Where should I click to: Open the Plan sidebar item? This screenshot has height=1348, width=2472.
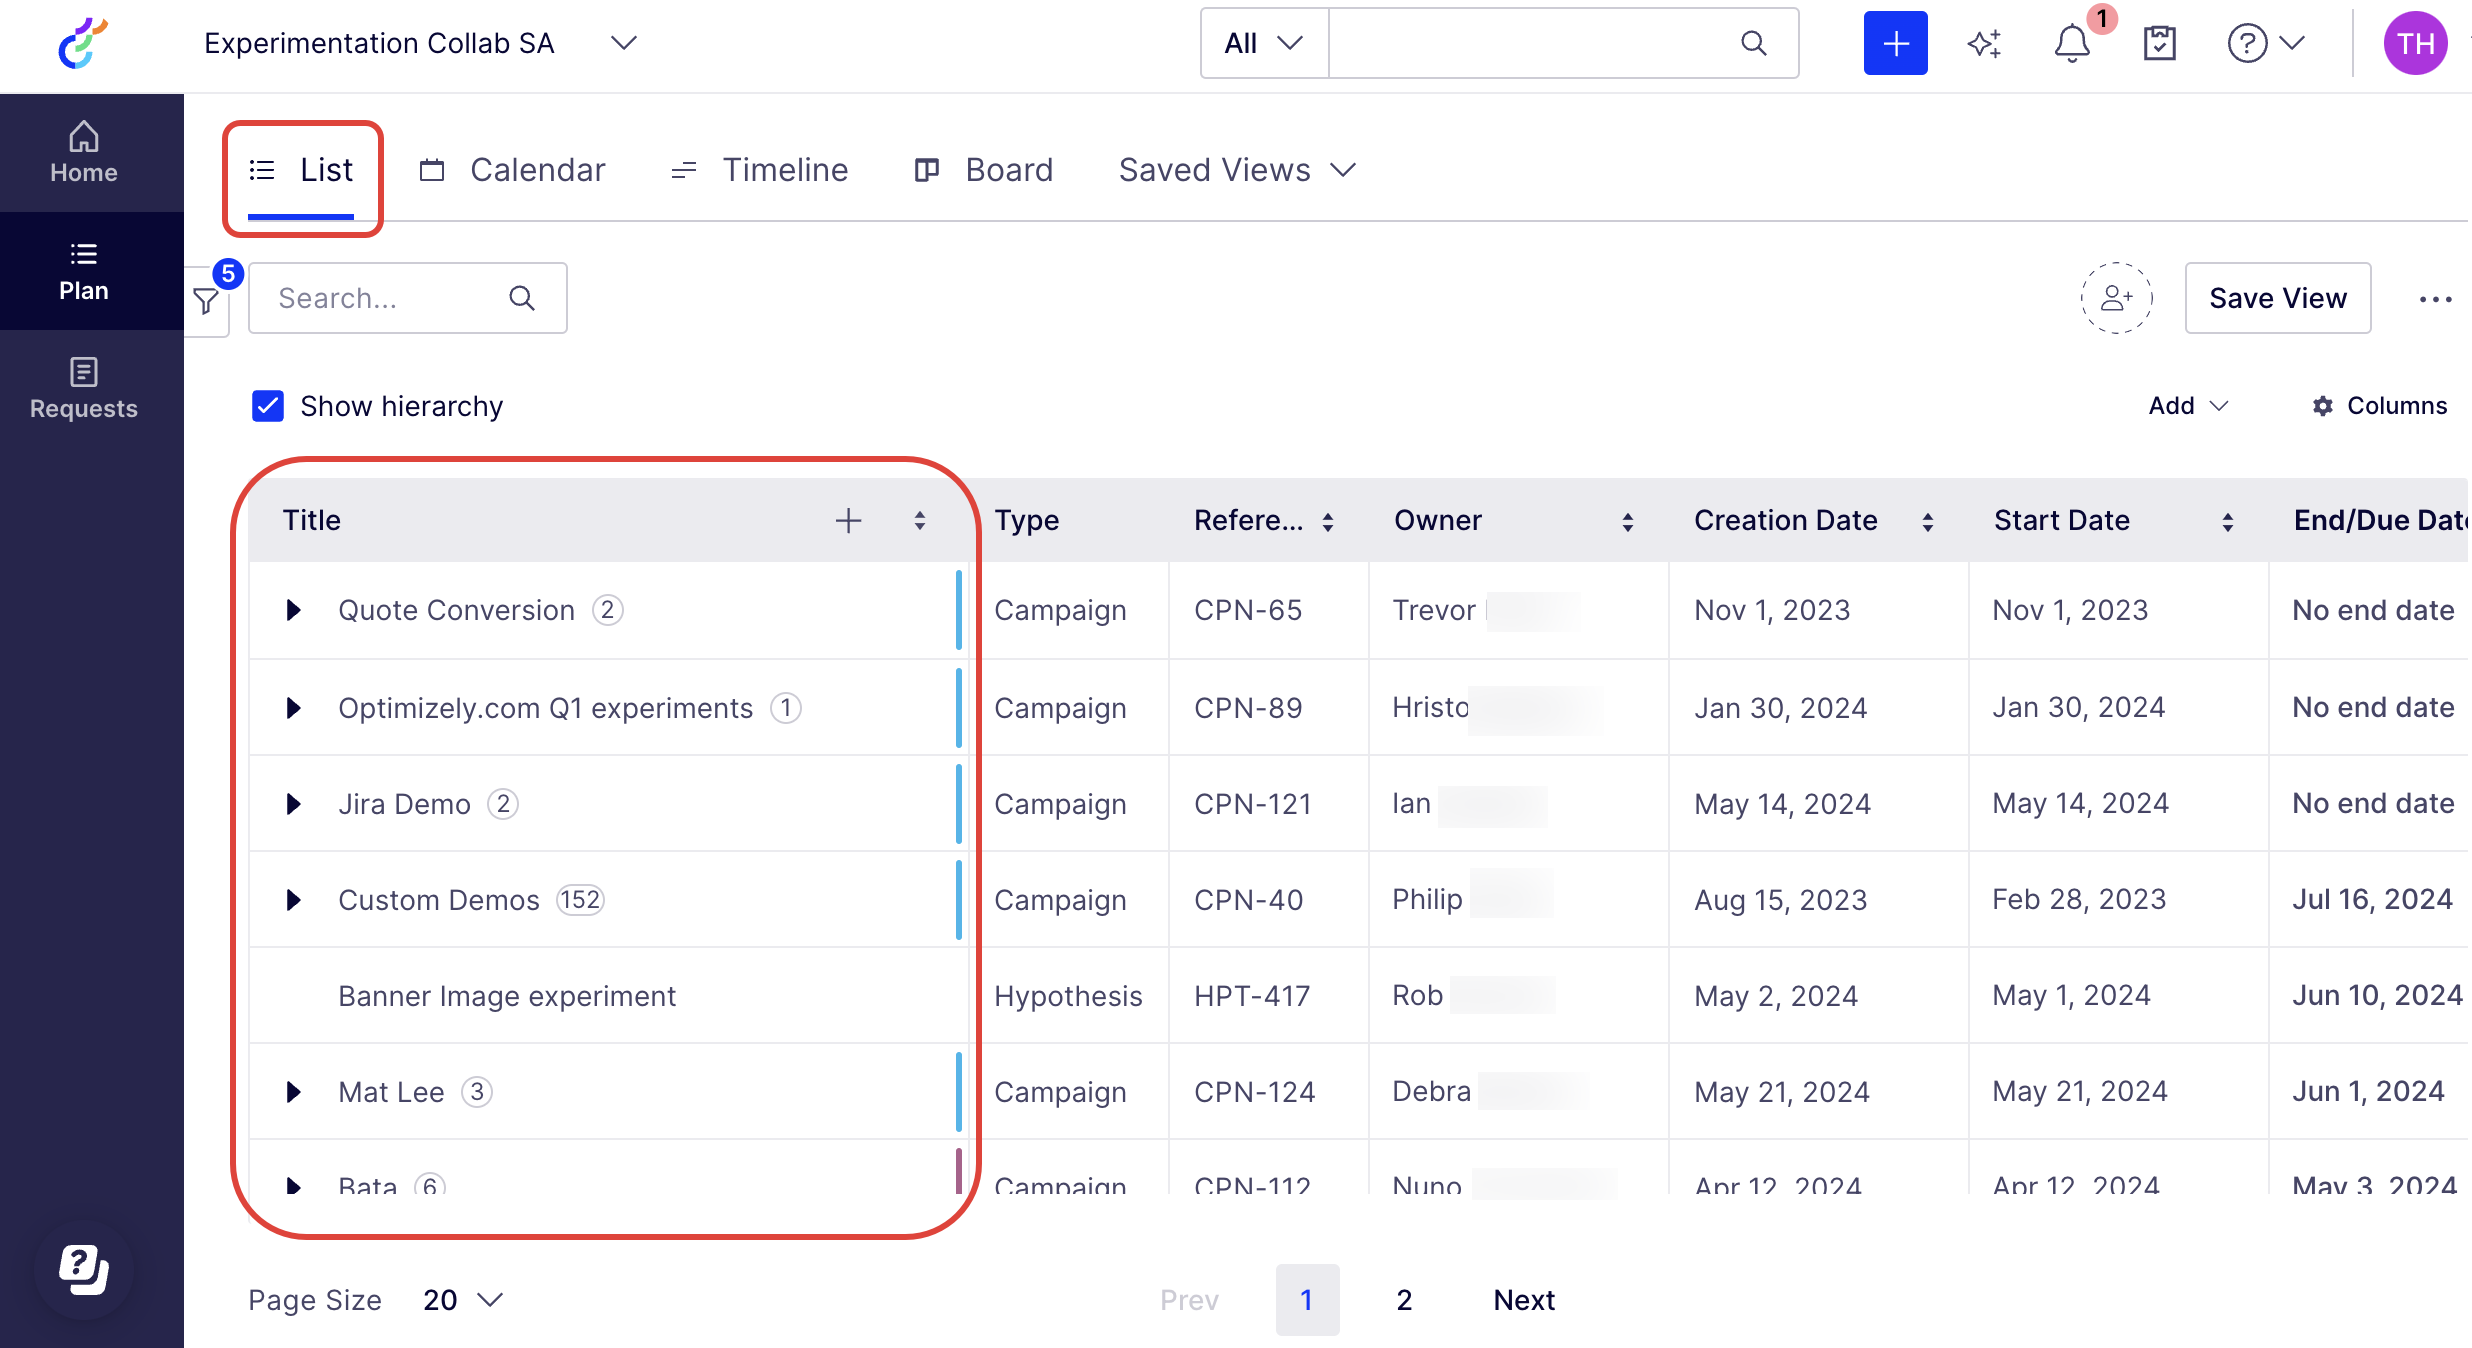84,271
